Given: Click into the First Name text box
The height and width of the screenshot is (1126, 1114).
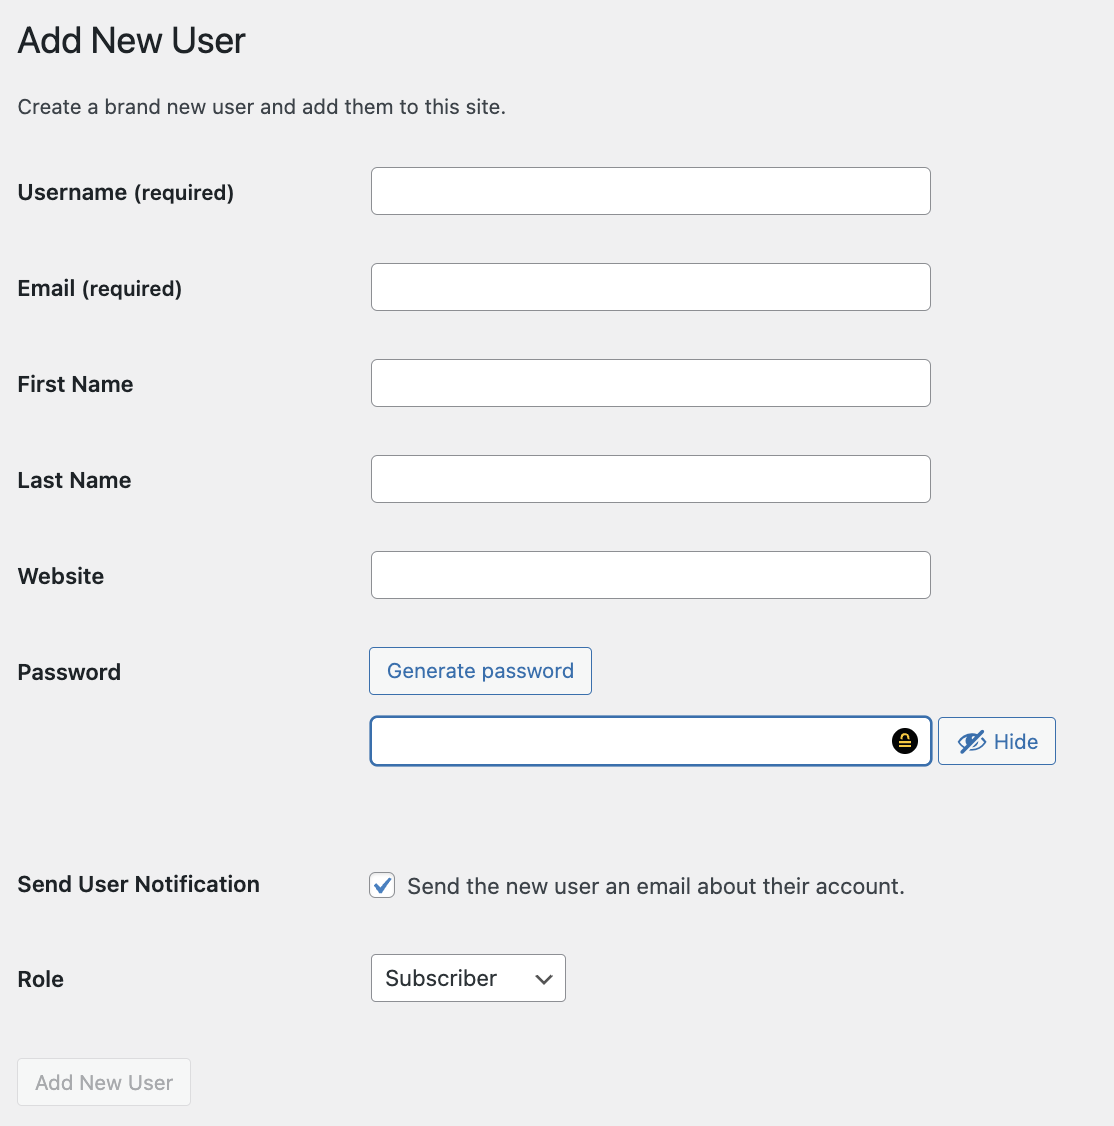Looking at the screenshot, I should [651, 383].
